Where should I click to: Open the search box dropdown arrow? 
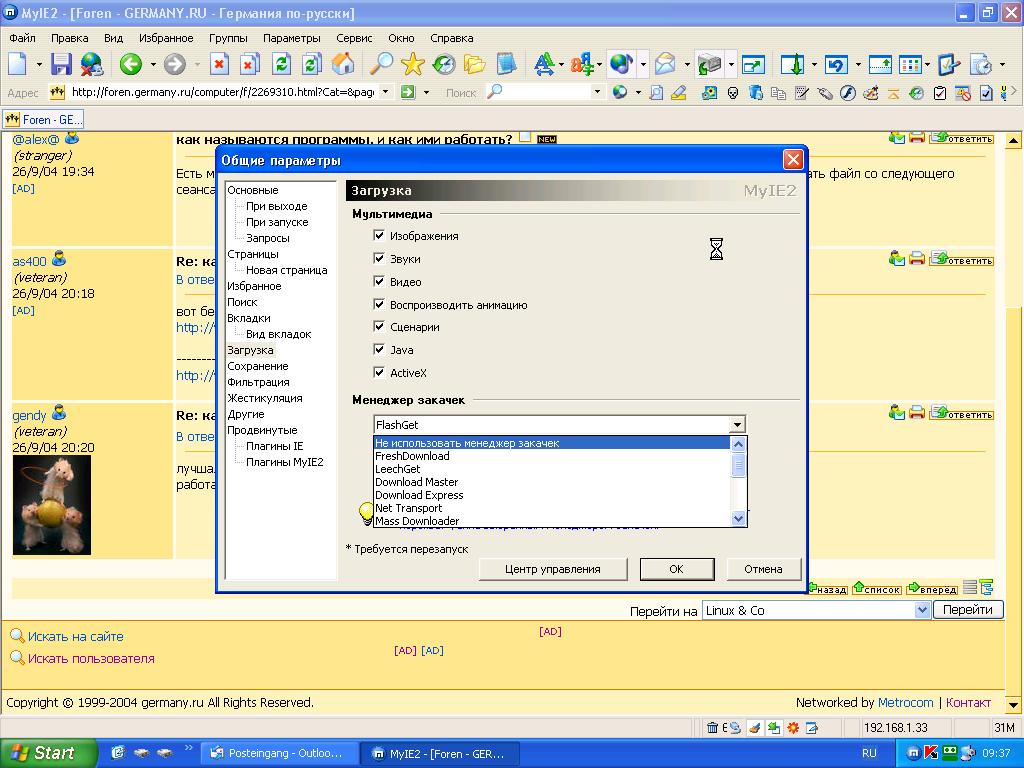coord(597,92)
